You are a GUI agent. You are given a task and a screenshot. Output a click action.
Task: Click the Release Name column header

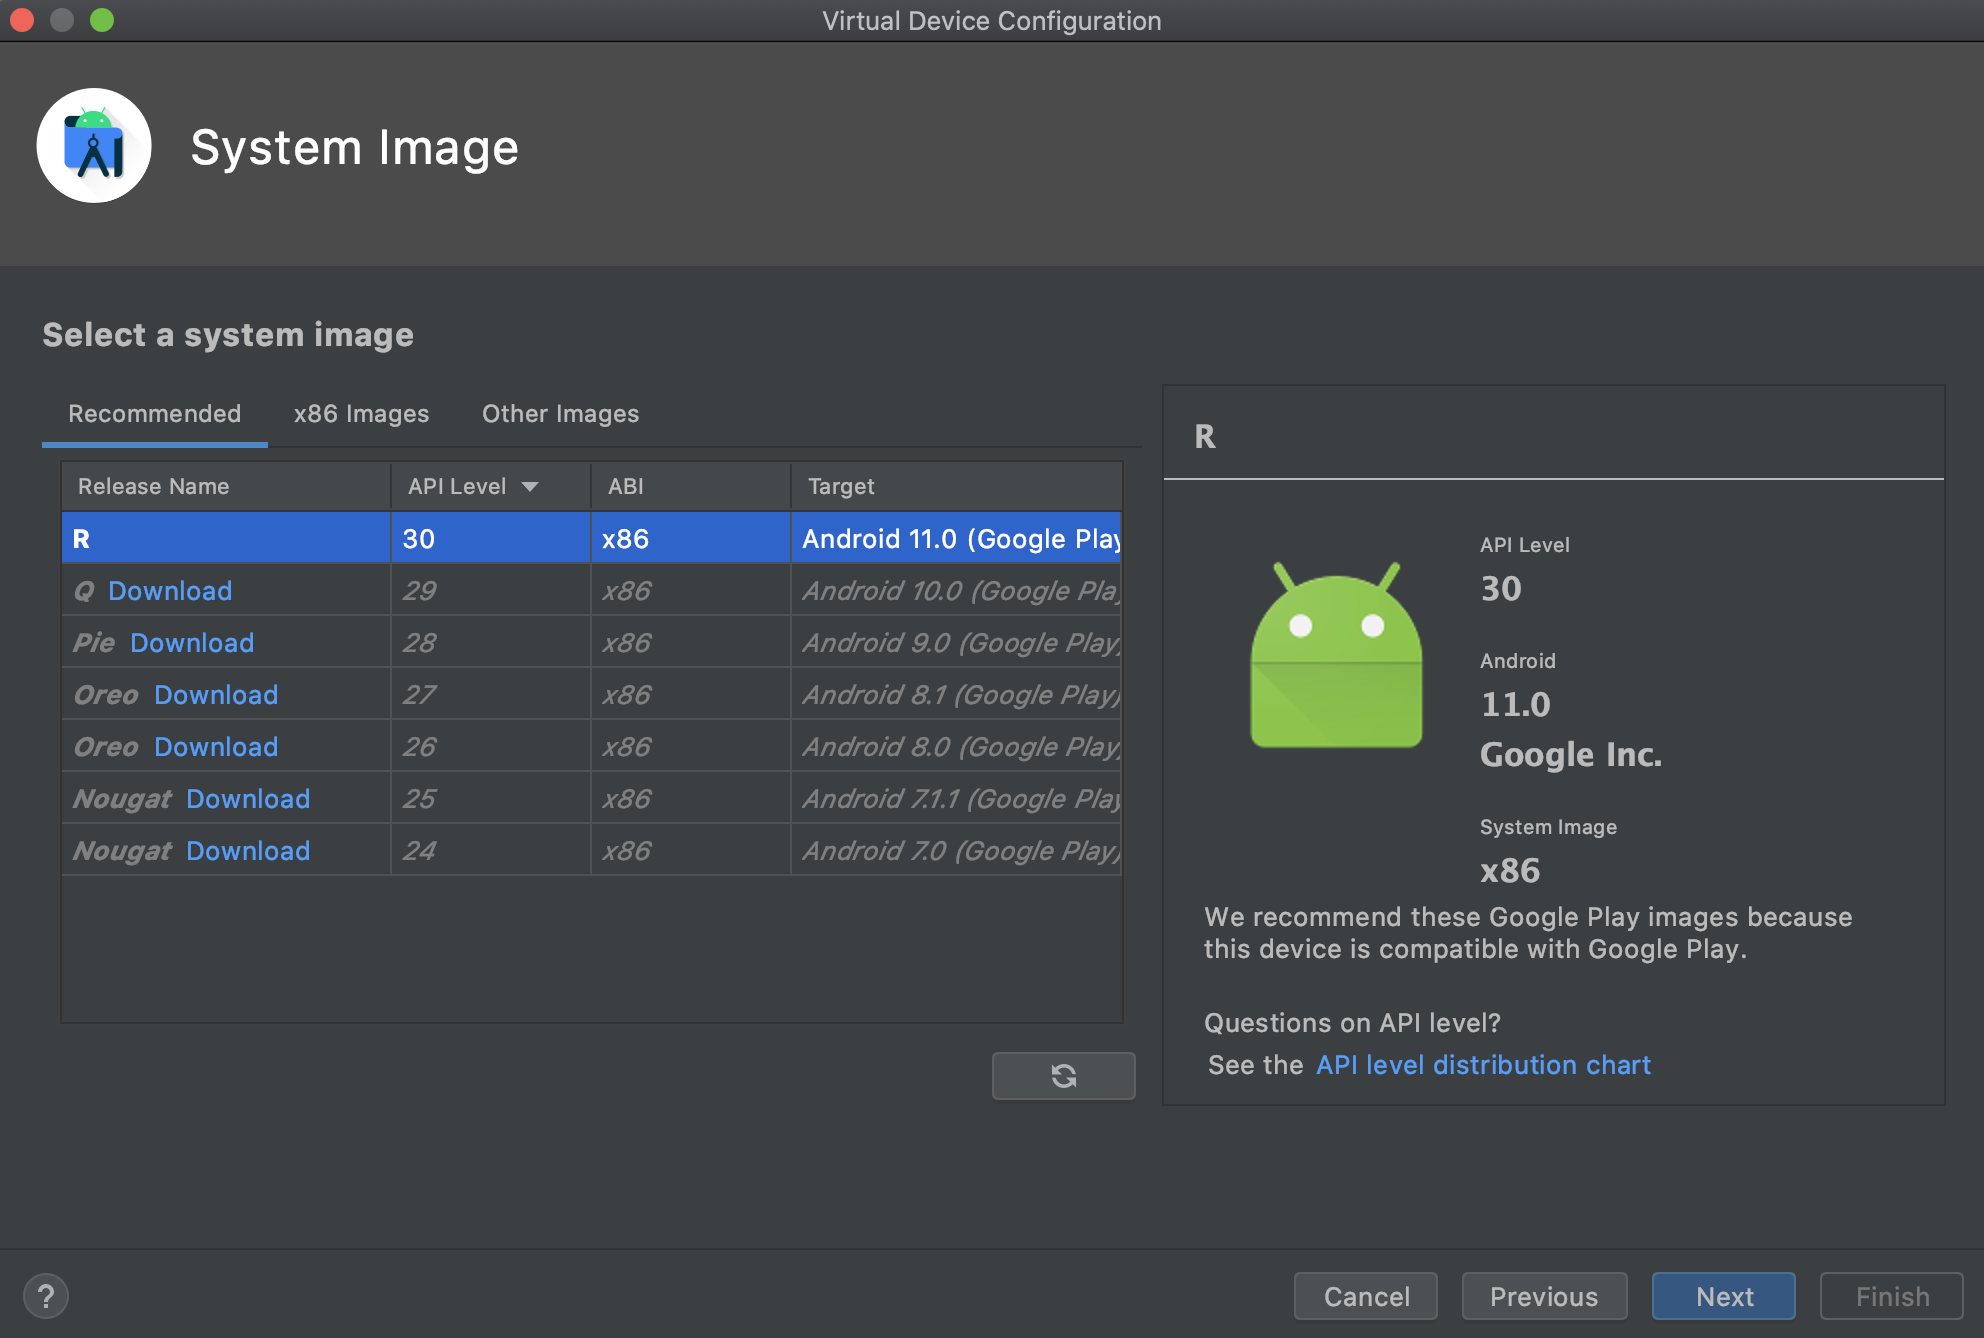click(154, 487)
